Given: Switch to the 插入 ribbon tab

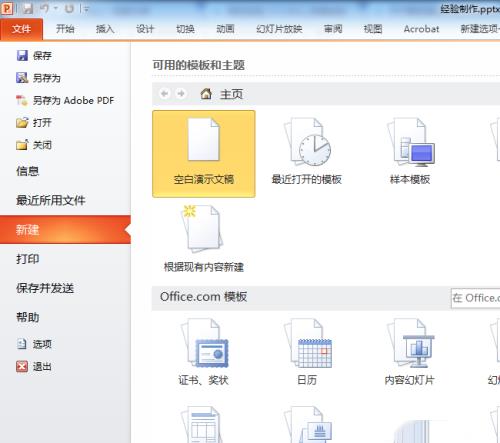Looking at the screenshot, I should point(105,29).
